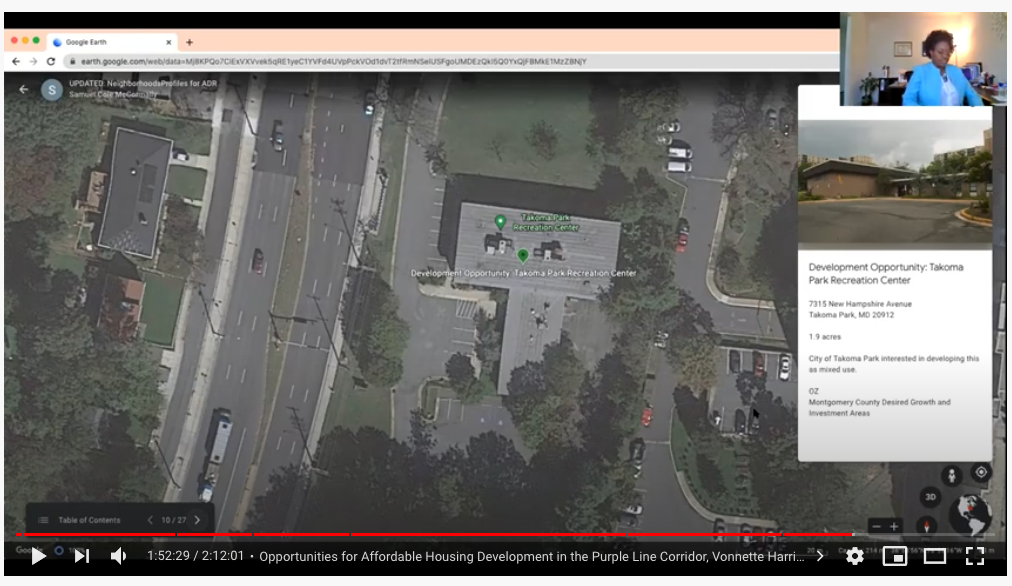Activate the Pegman Street View icon

pyautogui.click(x=951, y=476)
